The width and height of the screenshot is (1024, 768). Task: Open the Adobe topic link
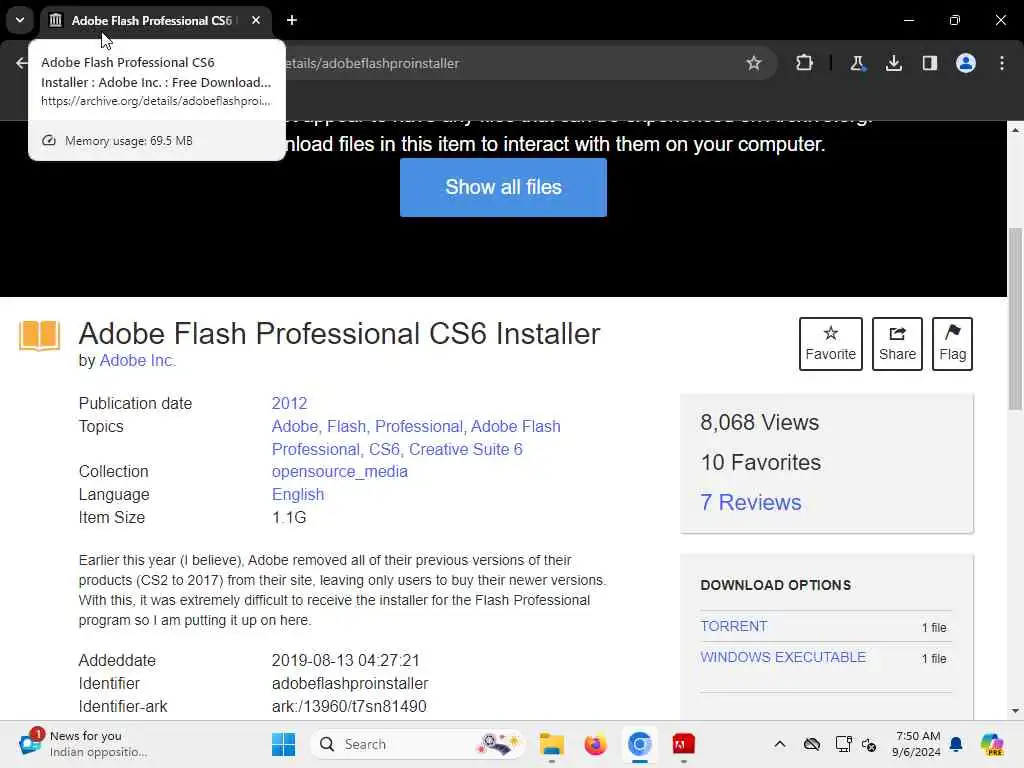click(296, 426)
